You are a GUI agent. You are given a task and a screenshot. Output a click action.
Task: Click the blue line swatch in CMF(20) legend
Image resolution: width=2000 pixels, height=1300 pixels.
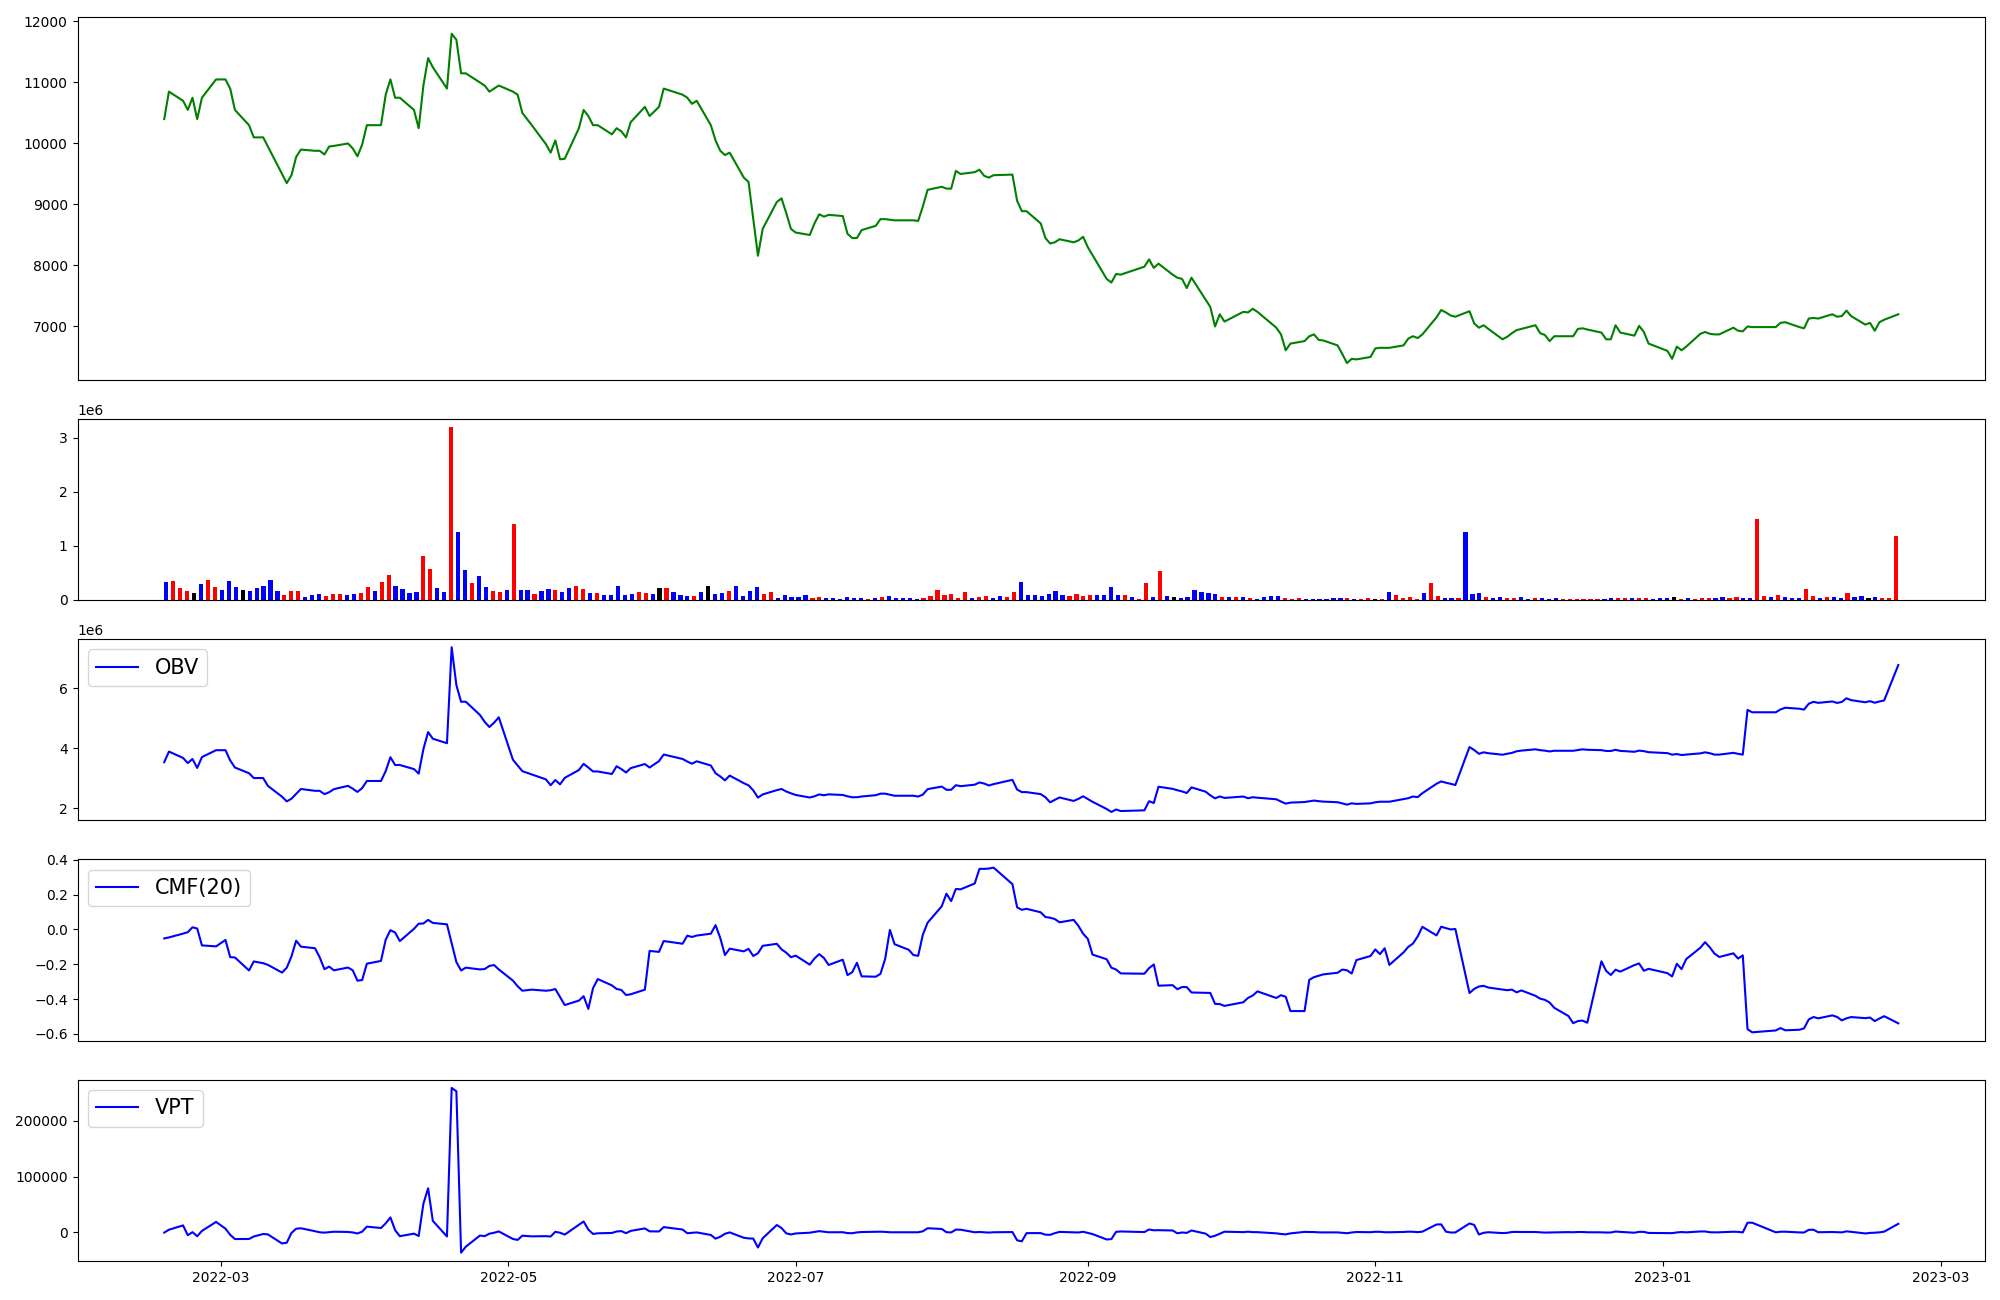[x=116, y=888]
